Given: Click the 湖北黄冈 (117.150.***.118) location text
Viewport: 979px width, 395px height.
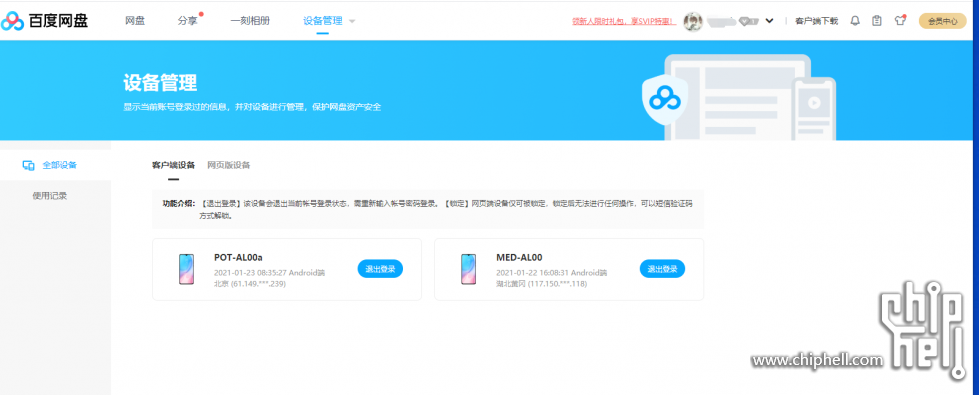Looking at the screenshot, I should click(541, 284).
